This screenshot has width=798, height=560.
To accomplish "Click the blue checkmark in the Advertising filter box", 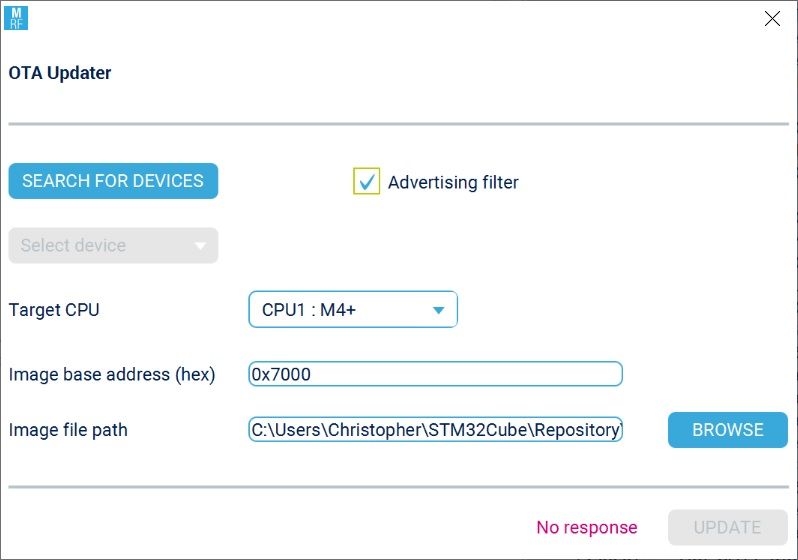I will tap(366, 182).
